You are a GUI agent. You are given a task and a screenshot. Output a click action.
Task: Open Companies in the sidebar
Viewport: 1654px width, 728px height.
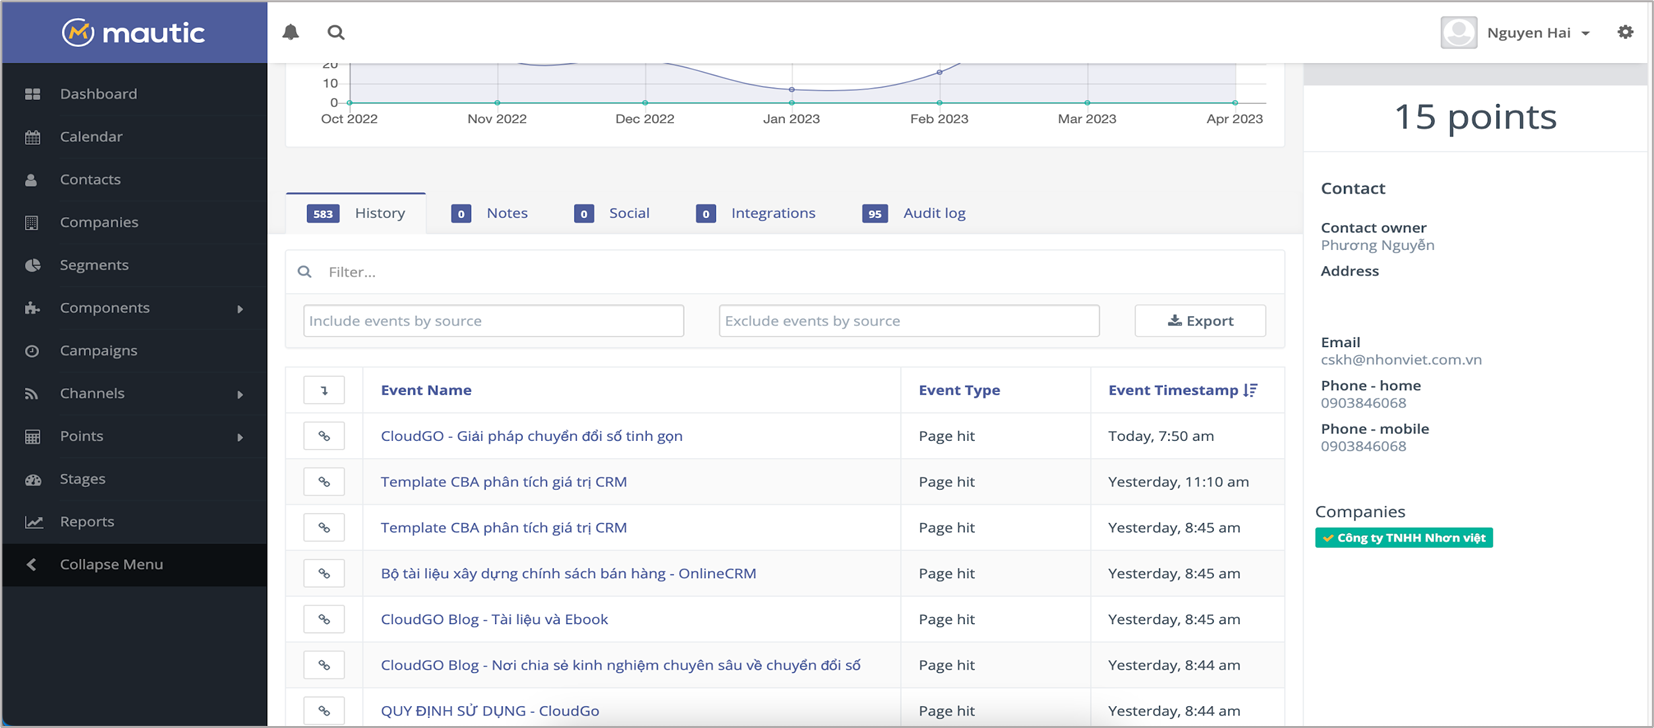point(99,222)
